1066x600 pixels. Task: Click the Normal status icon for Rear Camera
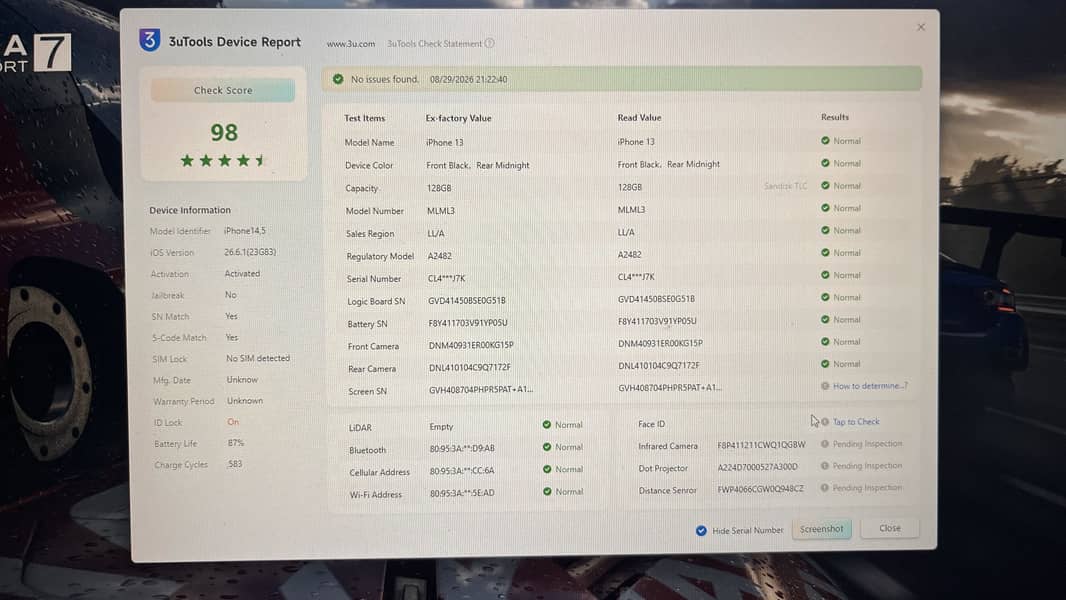pyautogui.click(x=825, y=364)
